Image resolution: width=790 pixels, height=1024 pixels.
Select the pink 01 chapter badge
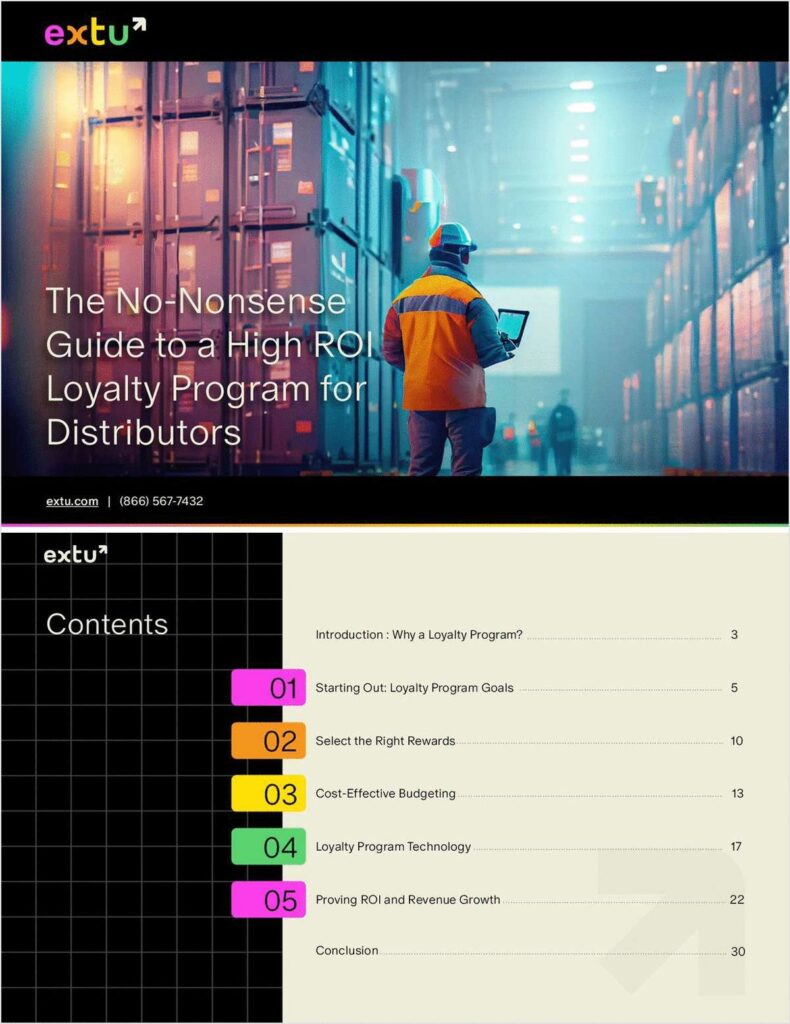tap(268, 688)
